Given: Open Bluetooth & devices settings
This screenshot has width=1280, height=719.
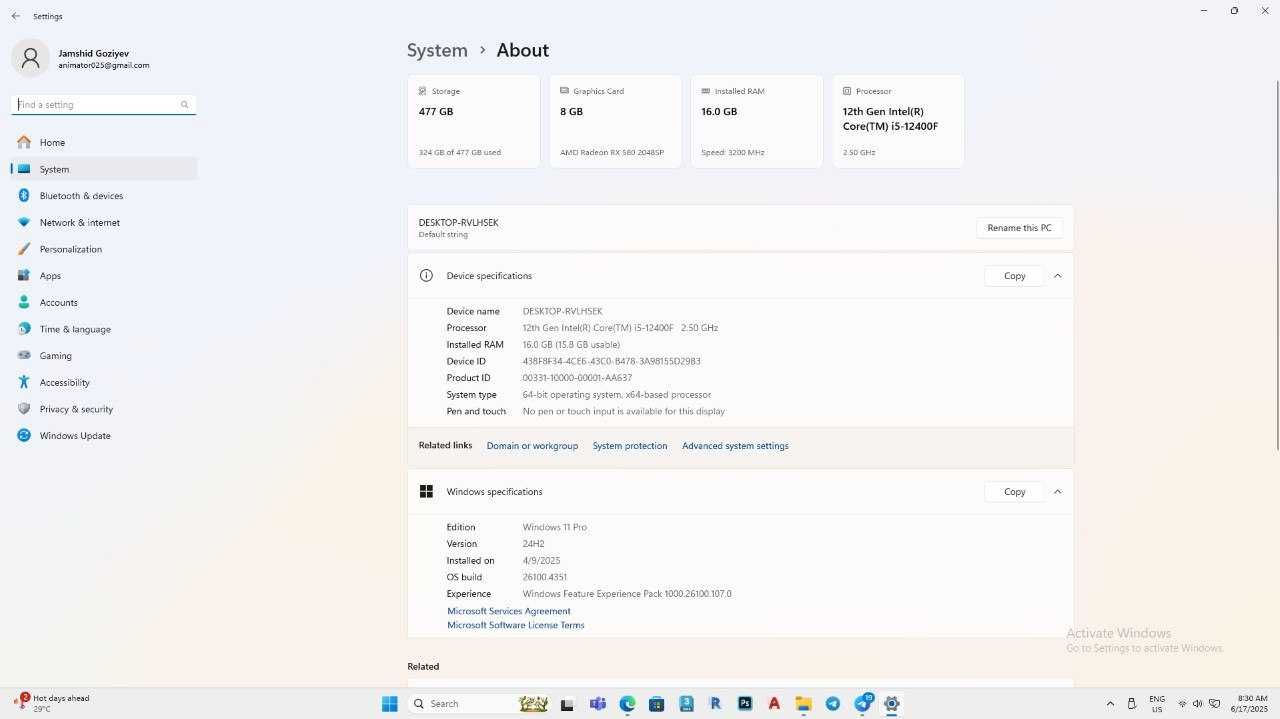Looking at the screenshot, I should 104,196.
